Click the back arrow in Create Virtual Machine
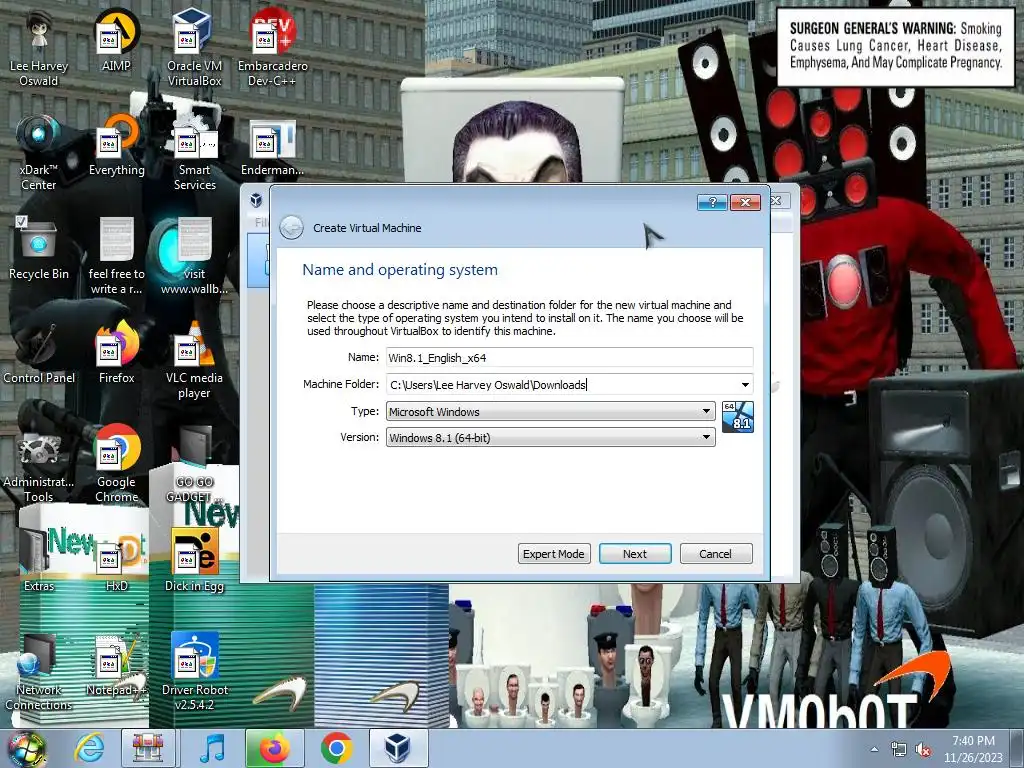Image resolution: width=1024 pixels, height=768 pixels. coord(291,228)
